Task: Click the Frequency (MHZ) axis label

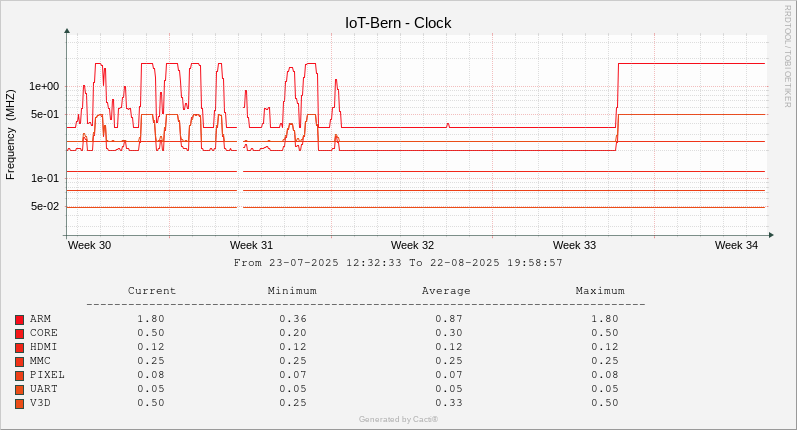Action: point(10,135)
